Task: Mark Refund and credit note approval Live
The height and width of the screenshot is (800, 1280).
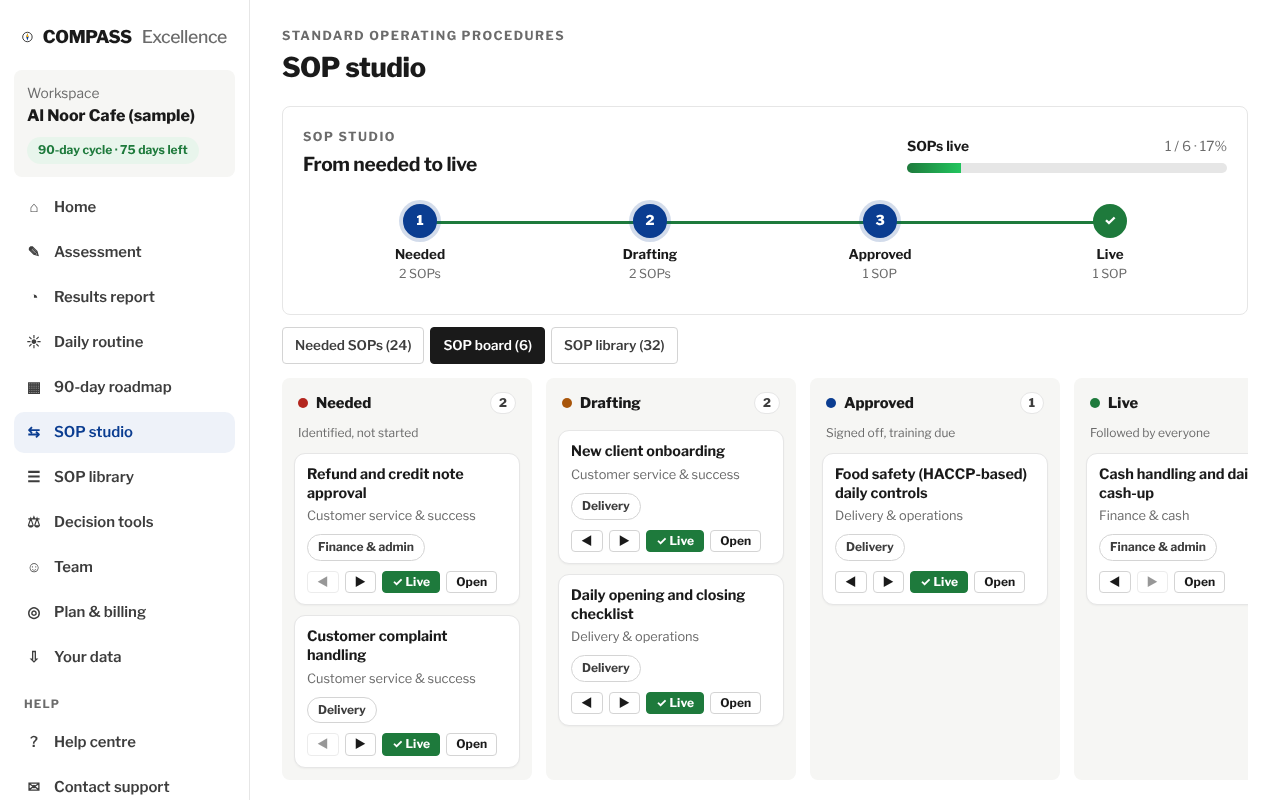Action: (x=411, y=582)
